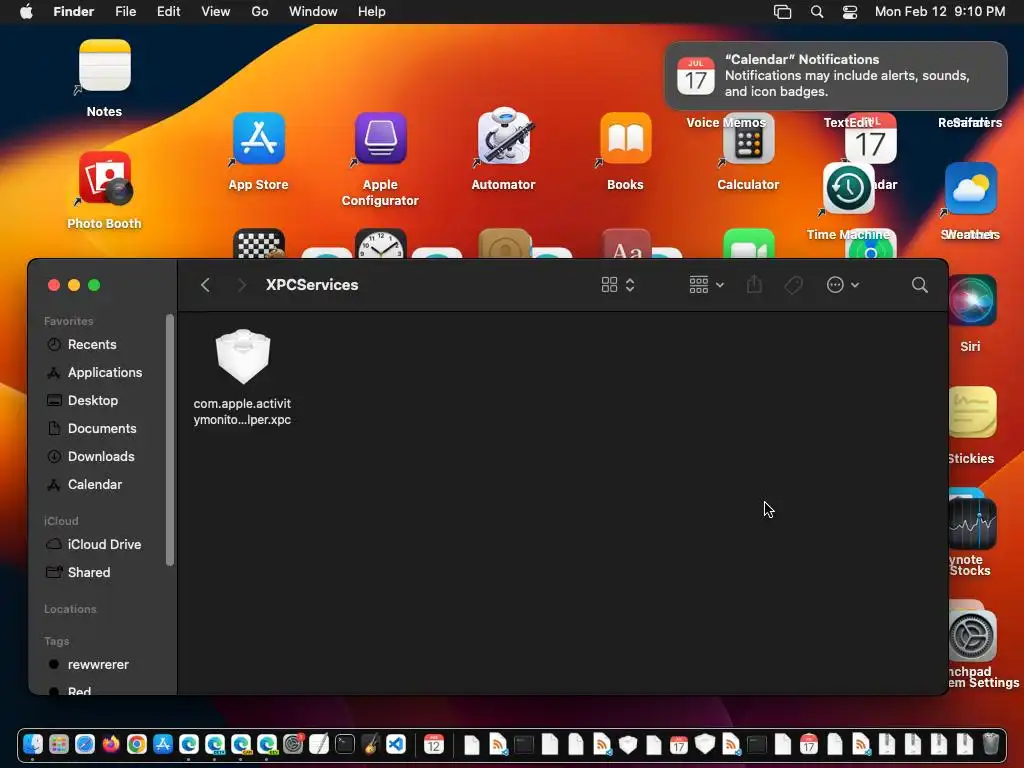Open the Go menu
This screenshot has width=1024, height=768.
259,12
